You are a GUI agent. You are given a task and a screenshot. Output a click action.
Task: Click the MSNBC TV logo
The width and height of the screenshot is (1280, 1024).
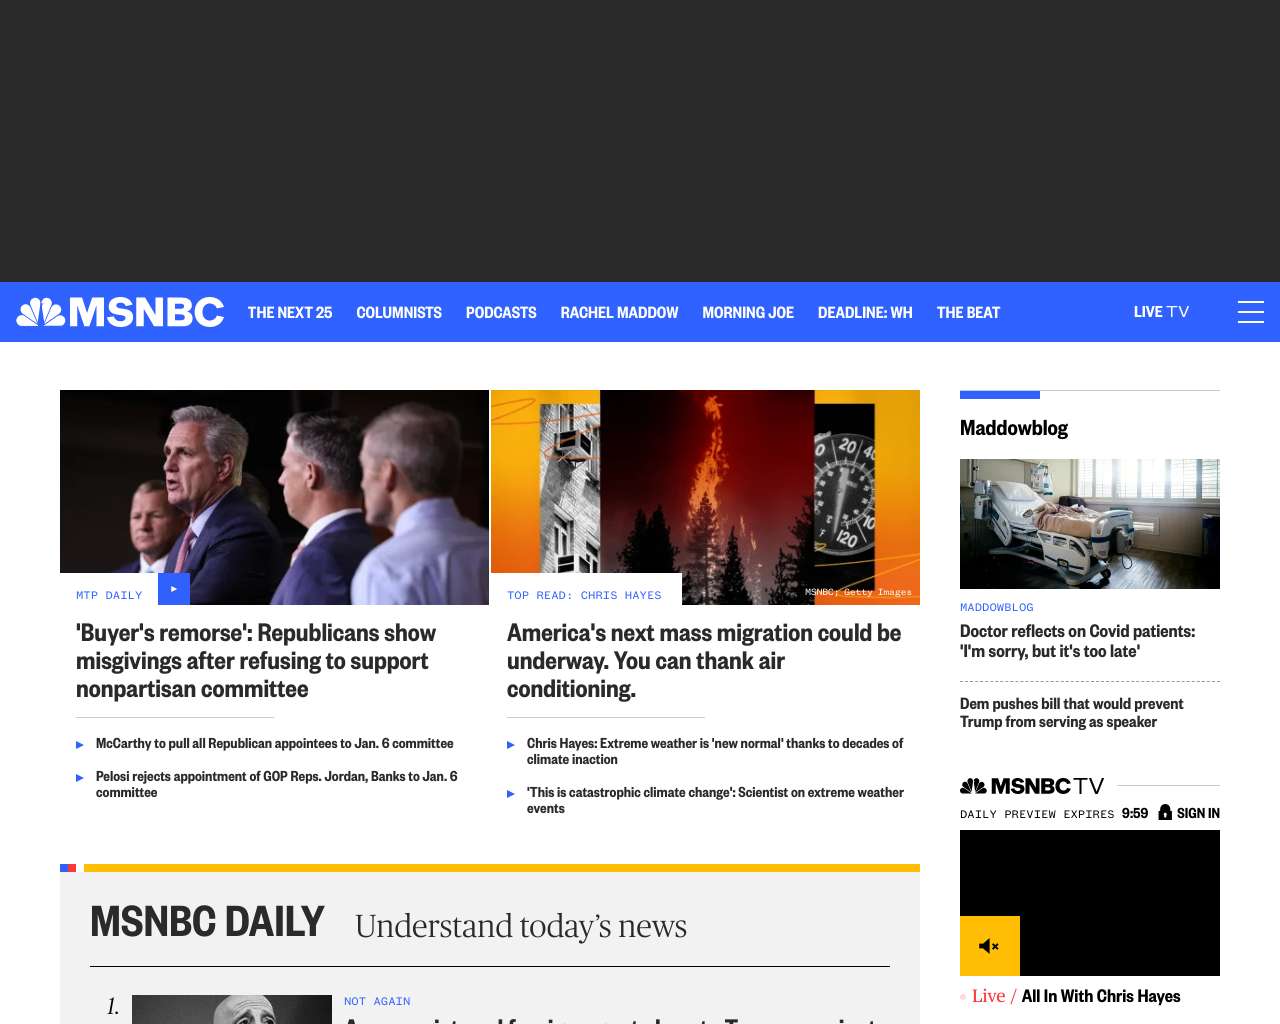coord(1032,786)
